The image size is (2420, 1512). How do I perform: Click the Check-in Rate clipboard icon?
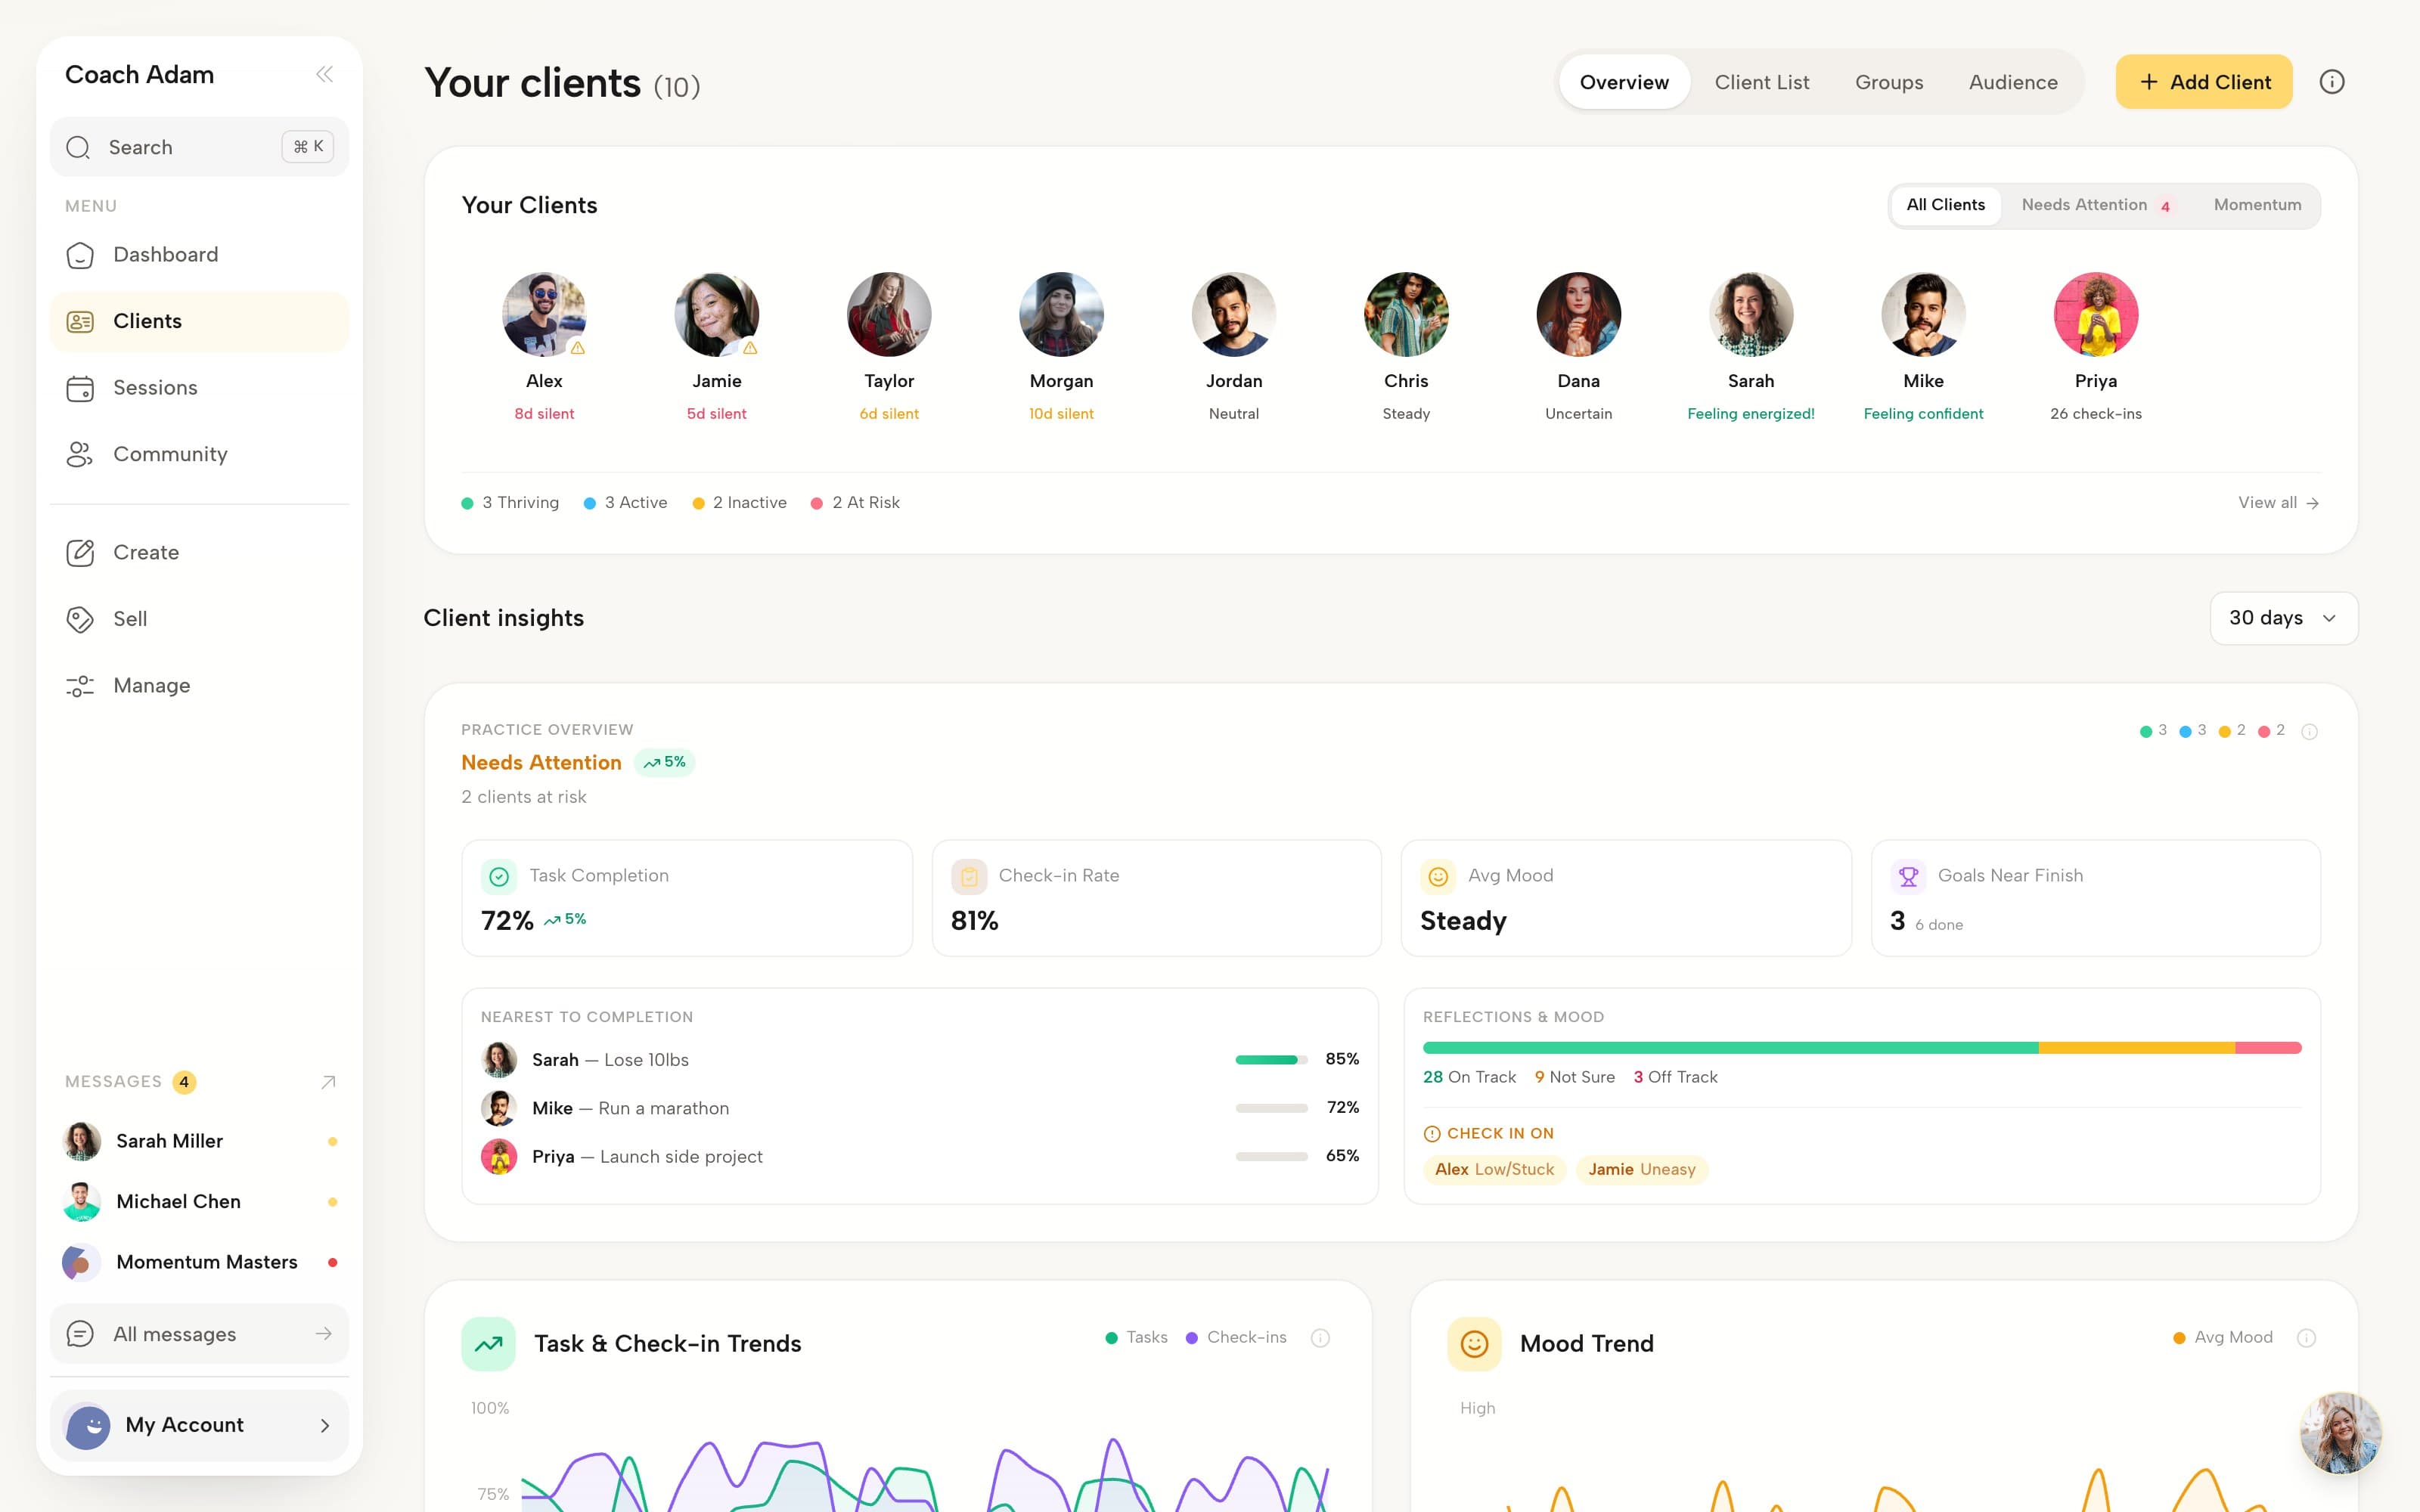pos(969,876)
